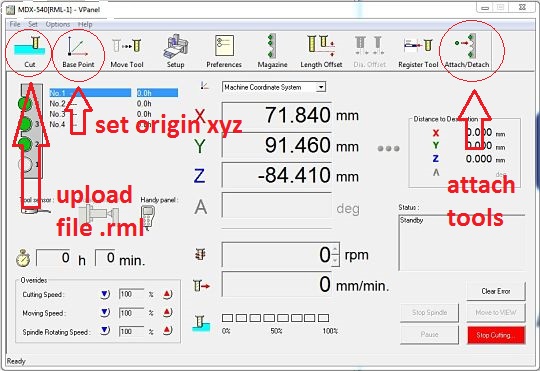Click the Move to VIEW button
540x371 pixels.
(x=496, y=312)
